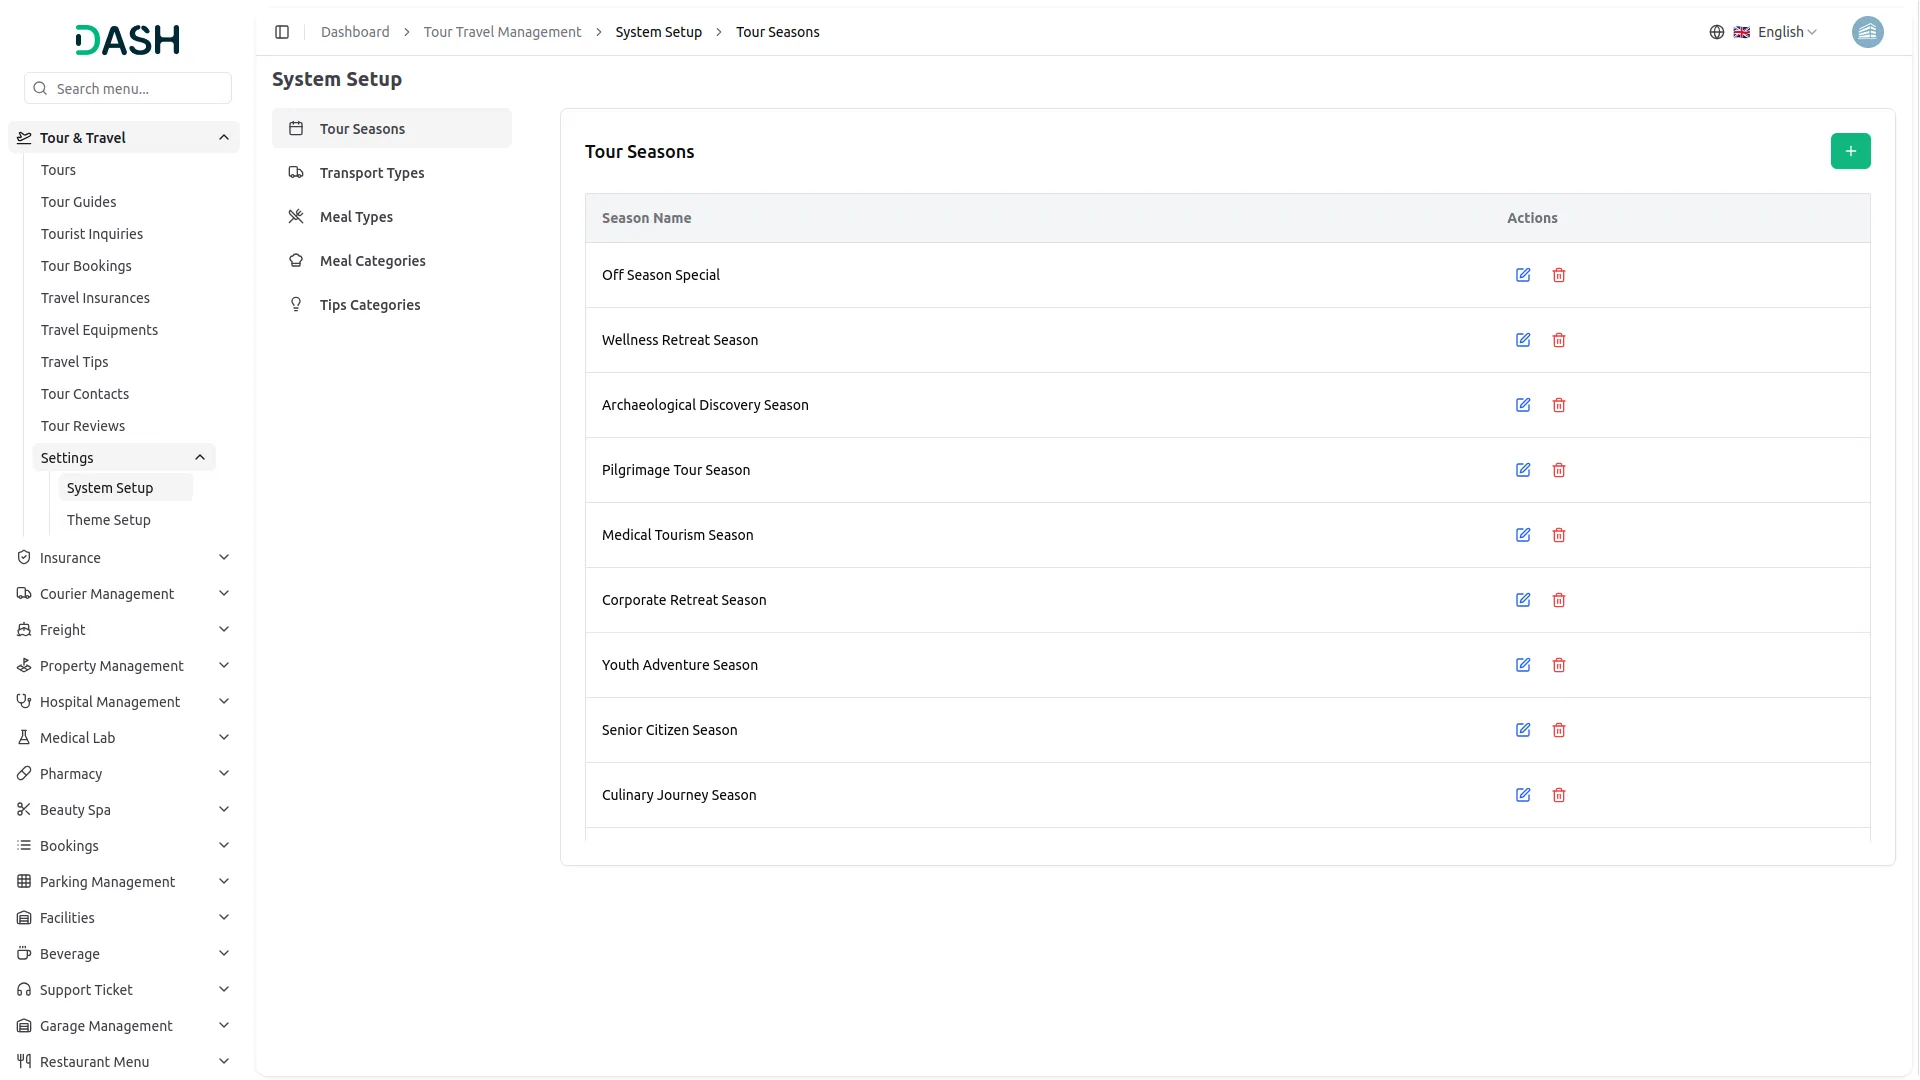Click the Search menu input field
The width and height of the screenshot is (1920, 1080).
point(138,89)
